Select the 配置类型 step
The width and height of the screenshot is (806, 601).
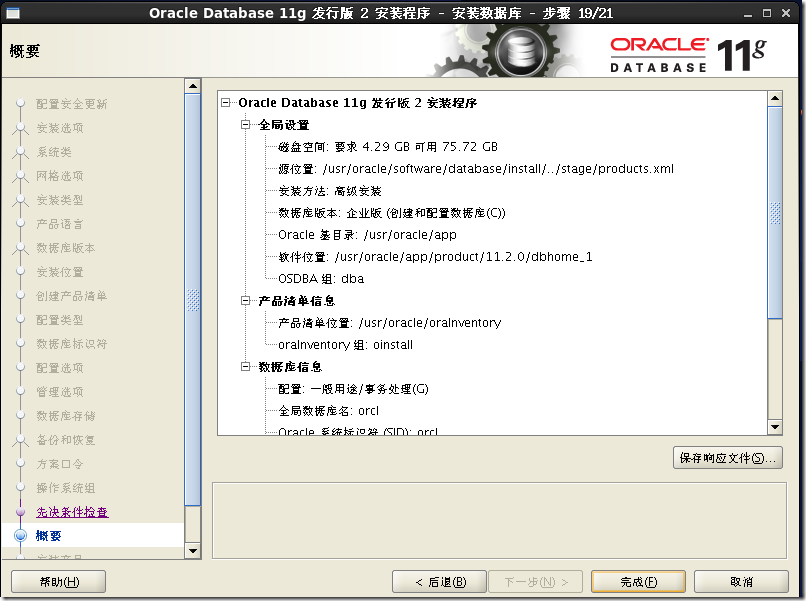pos(60,320)
